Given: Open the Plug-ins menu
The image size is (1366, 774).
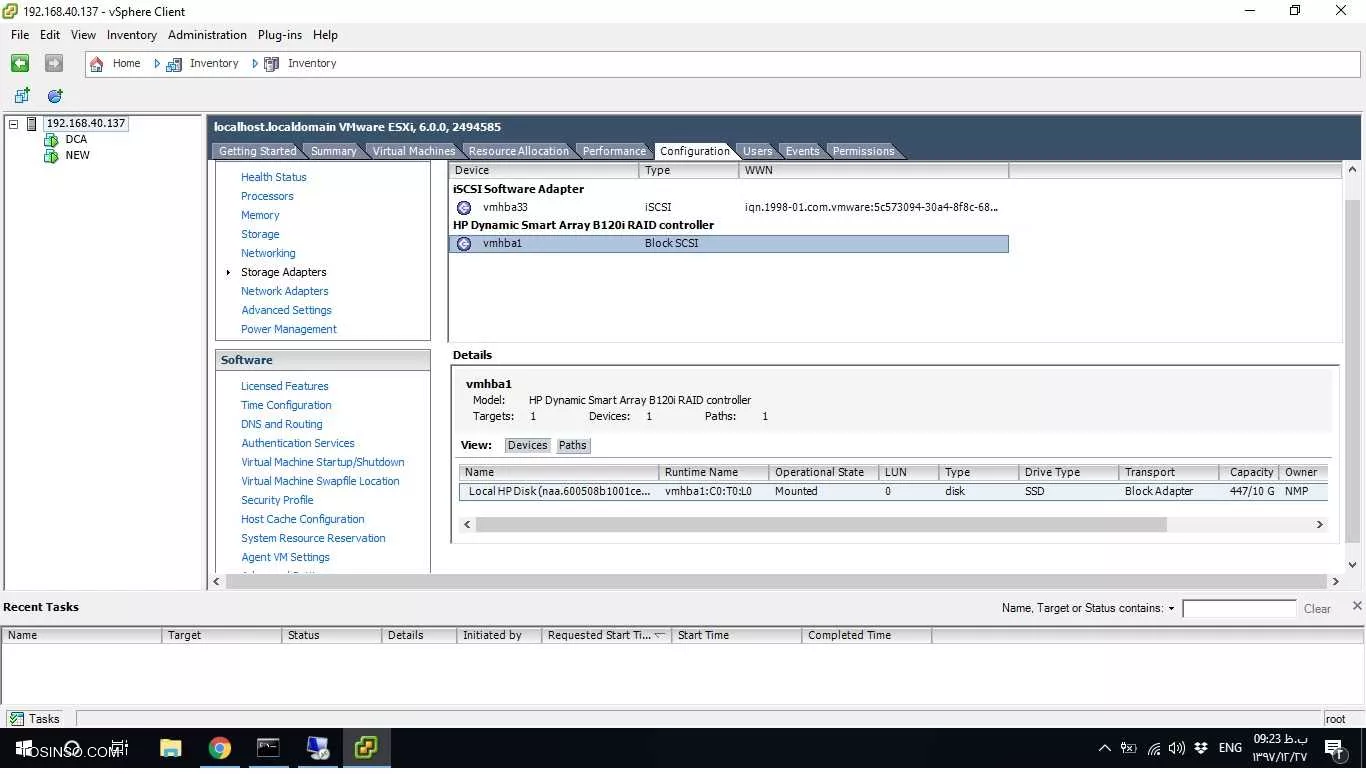Looking at the screenshot, I should (x=280, y=35).
